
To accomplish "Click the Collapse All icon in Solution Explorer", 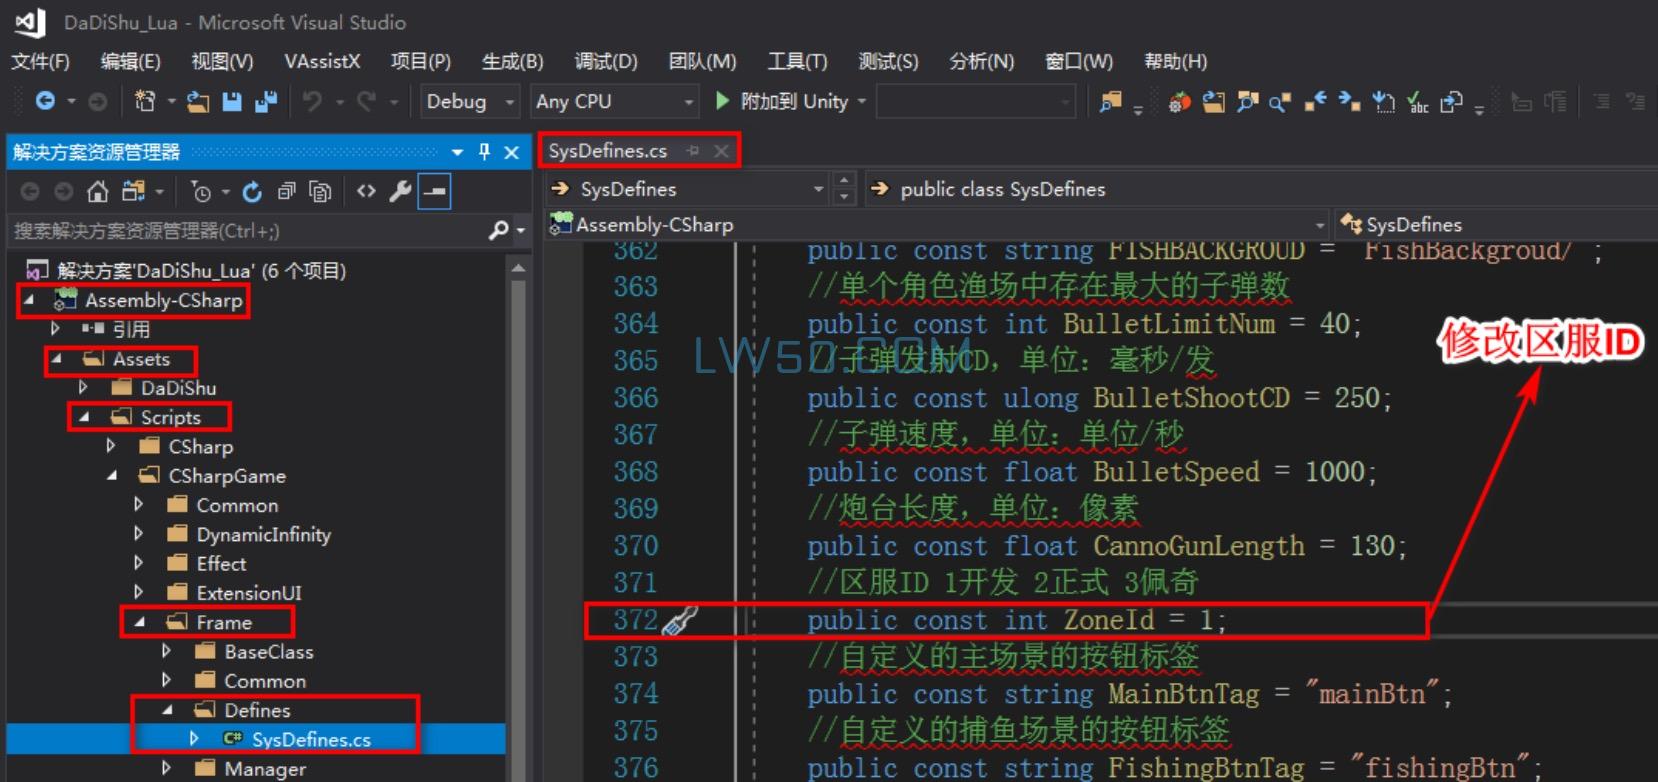I will point(287,191).
